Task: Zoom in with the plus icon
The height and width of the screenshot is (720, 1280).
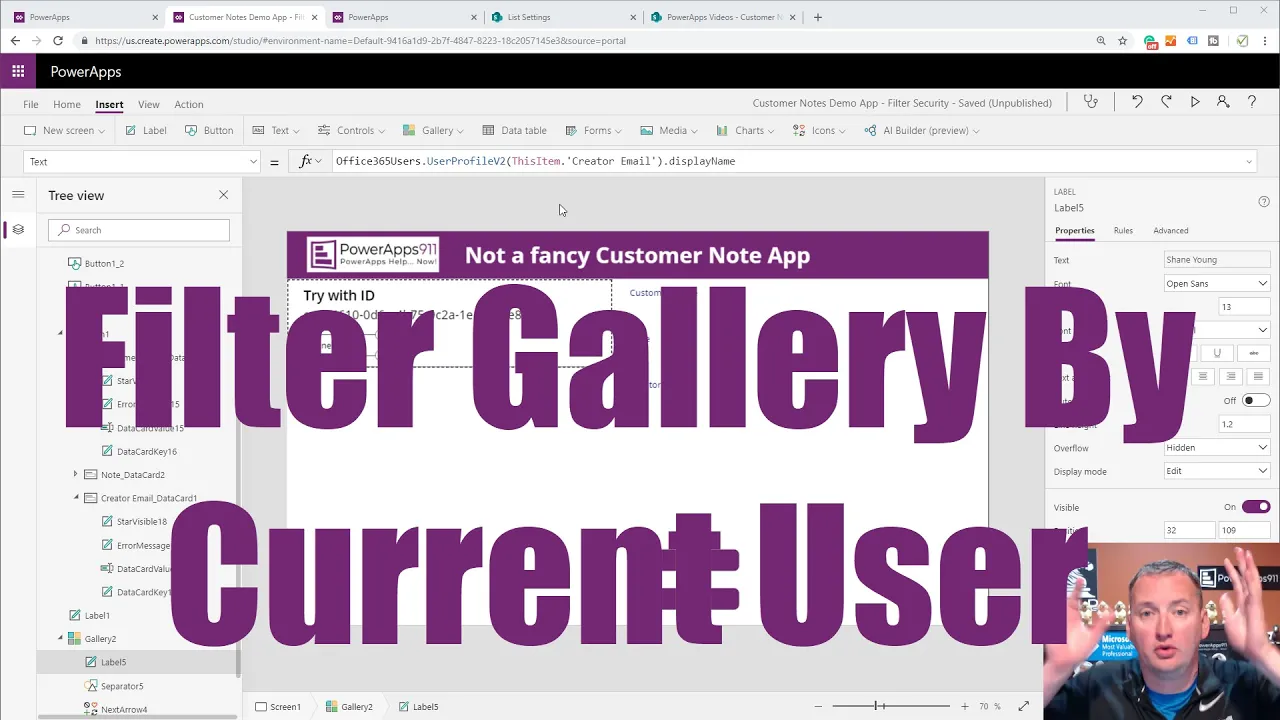Action: (964, 707)
